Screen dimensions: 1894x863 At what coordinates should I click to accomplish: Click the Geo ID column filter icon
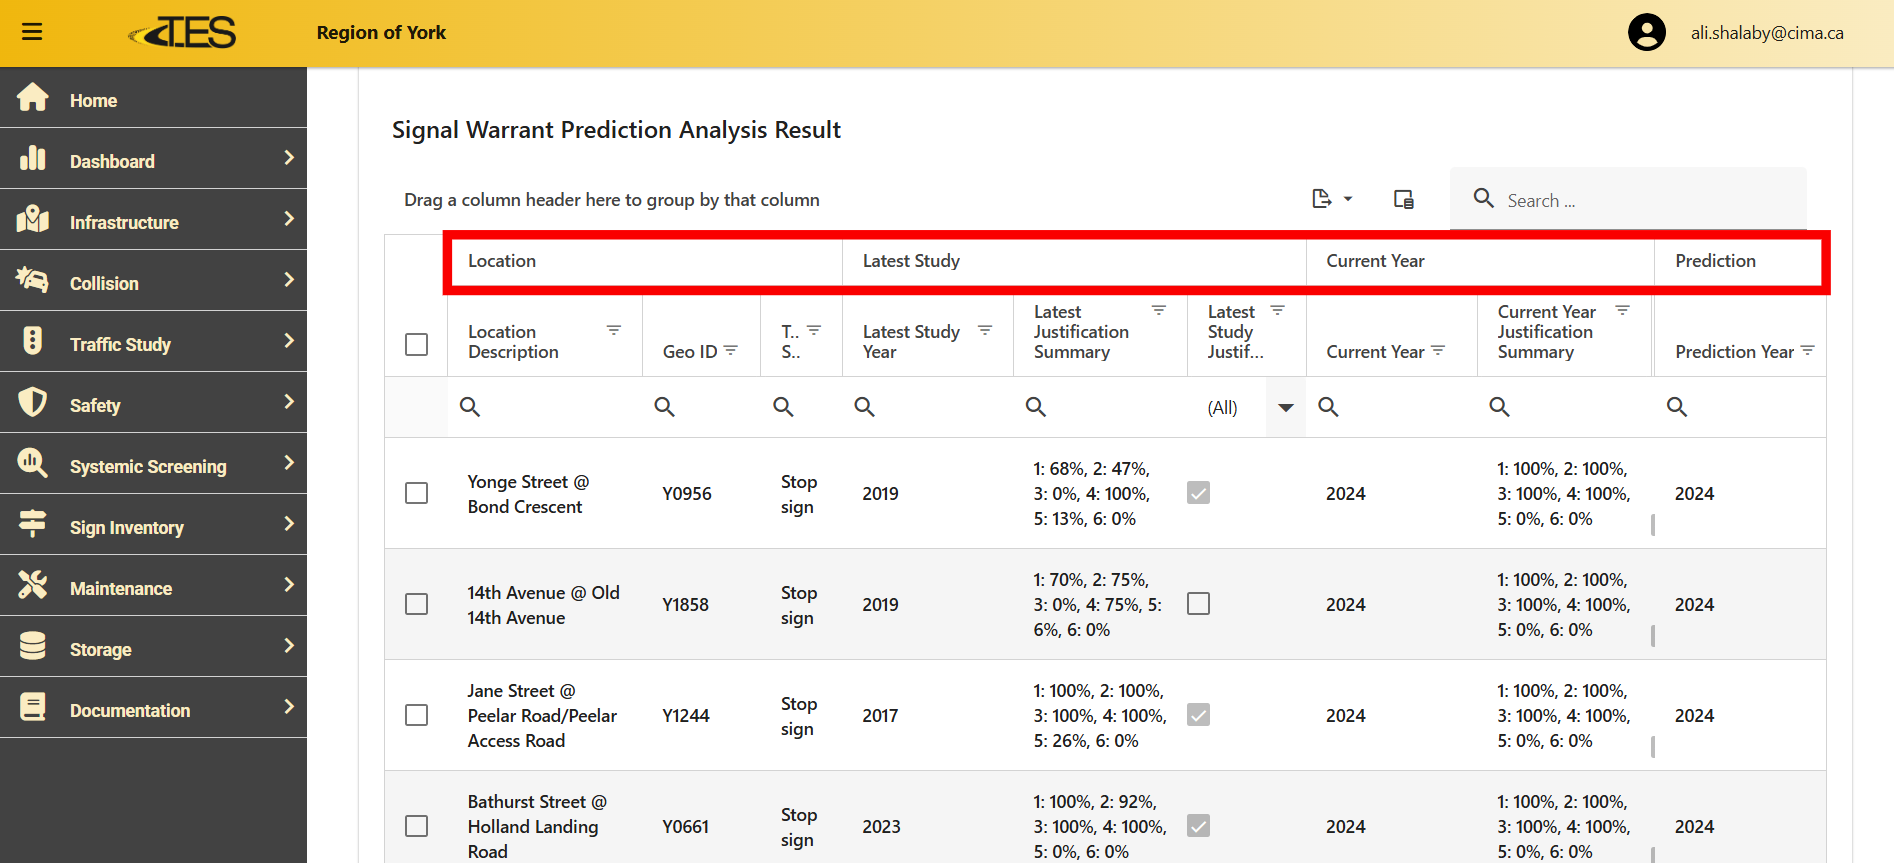pos(731,350)
